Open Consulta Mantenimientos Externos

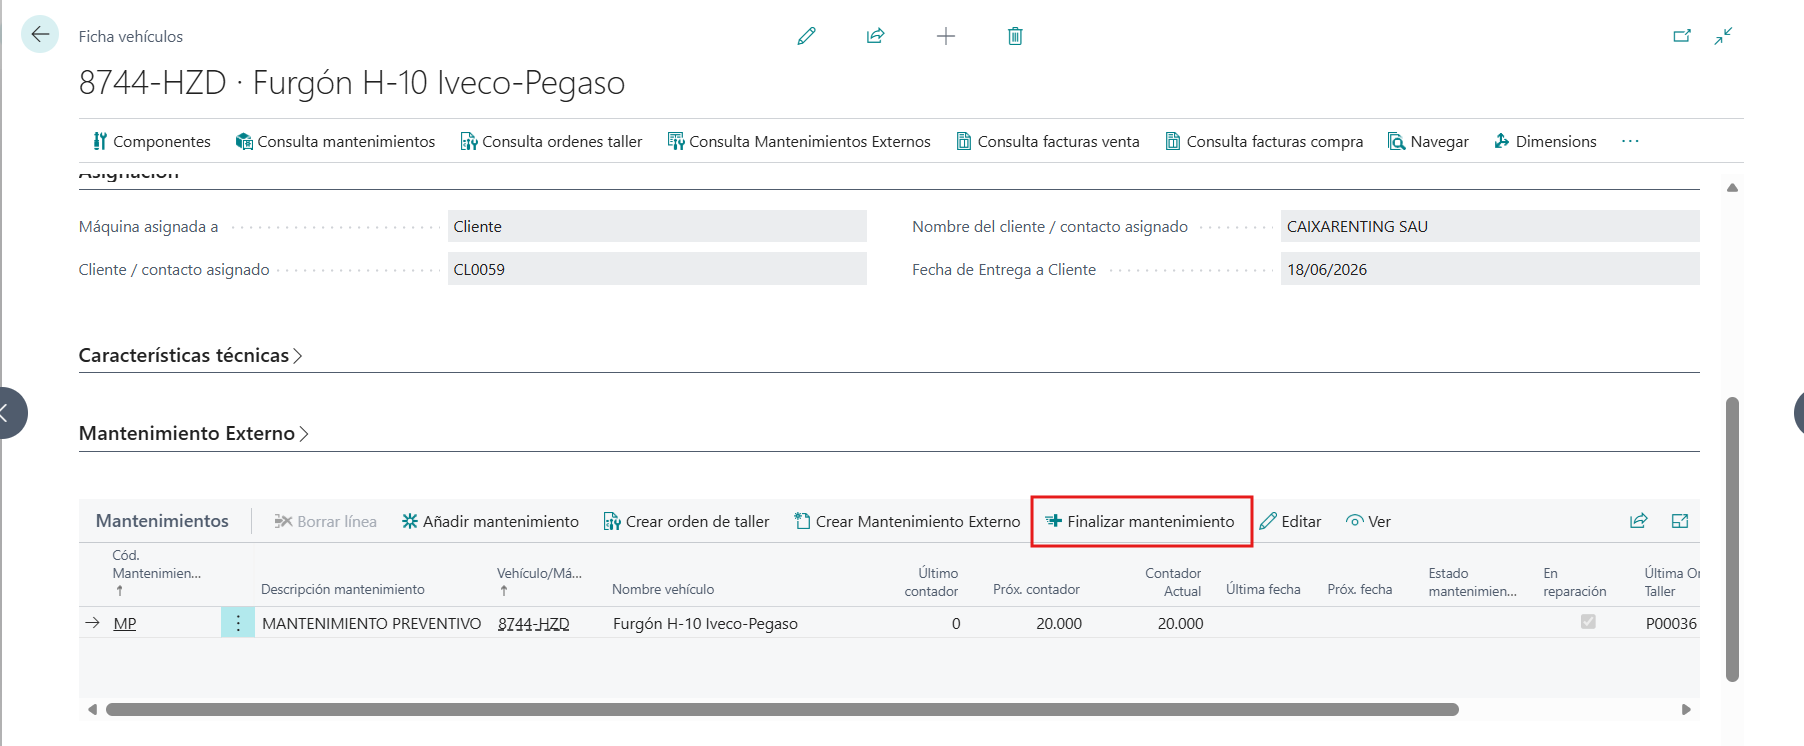point(800,141)
